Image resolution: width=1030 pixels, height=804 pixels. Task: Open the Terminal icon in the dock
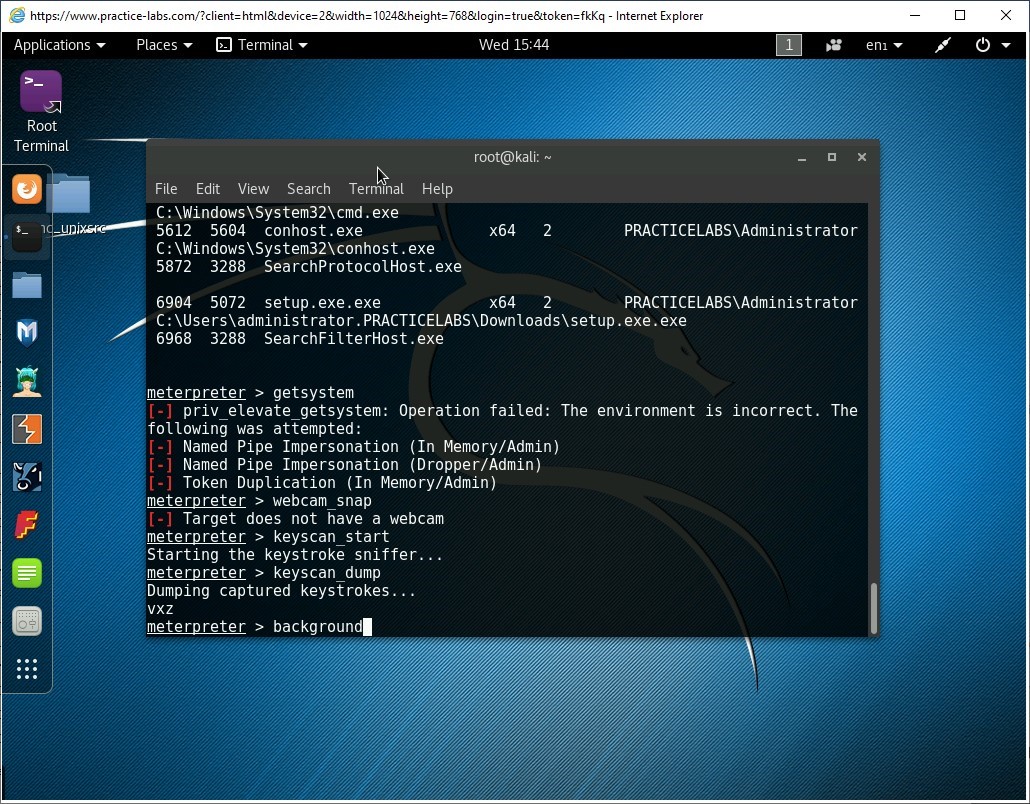[x=27, y=236]
